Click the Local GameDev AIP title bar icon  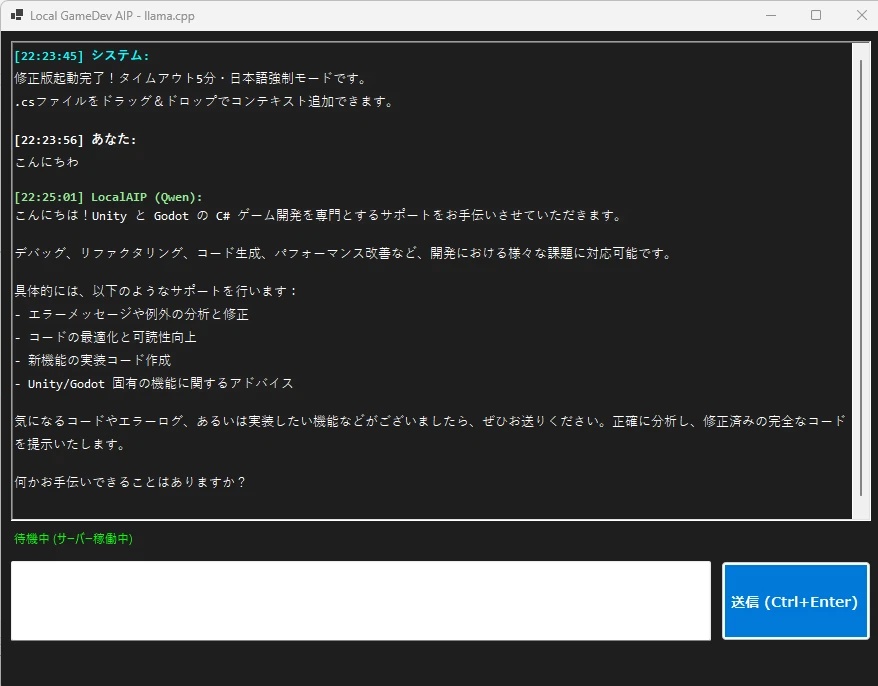click(16, 16)
